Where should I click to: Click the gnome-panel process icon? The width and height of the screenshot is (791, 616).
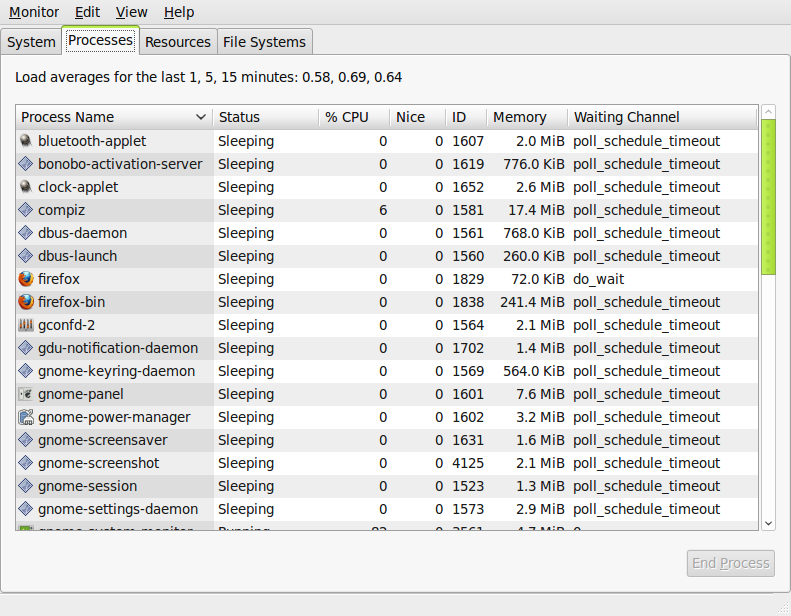pyautogui.click(x=26, y=394)
